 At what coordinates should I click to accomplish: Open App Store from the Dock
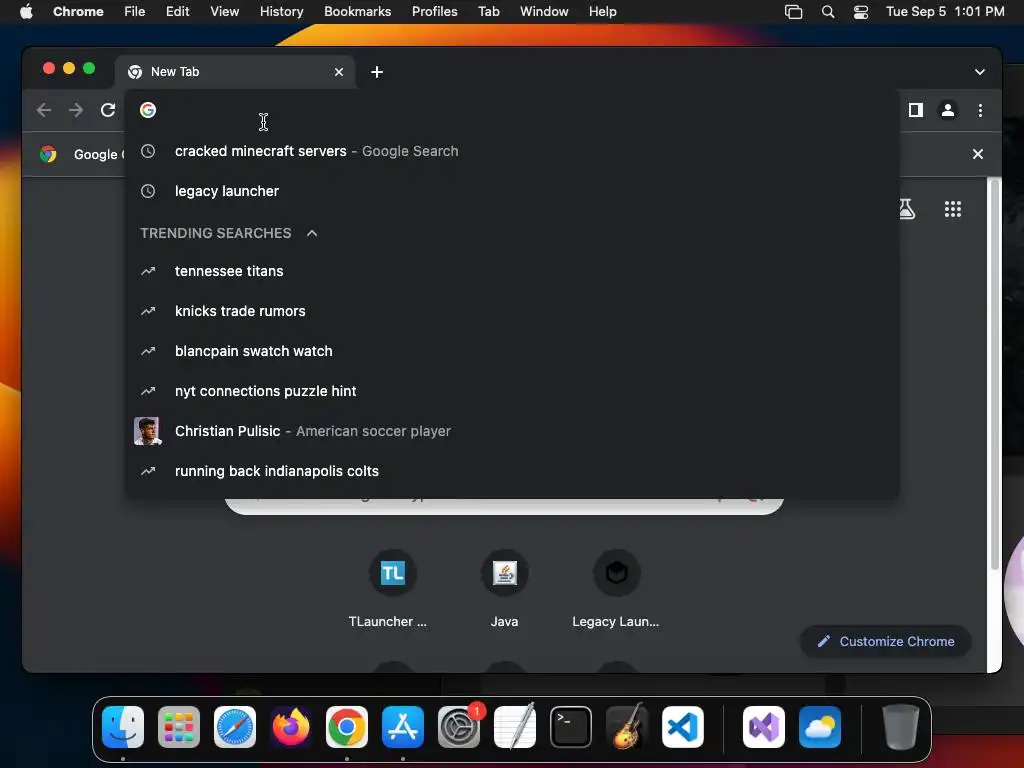click(403, 727)
